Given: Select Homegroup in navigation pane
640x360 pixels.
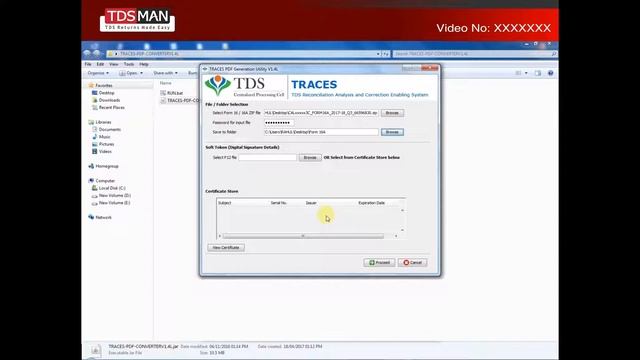Looking at the screenshot, I should coord(107,166).
